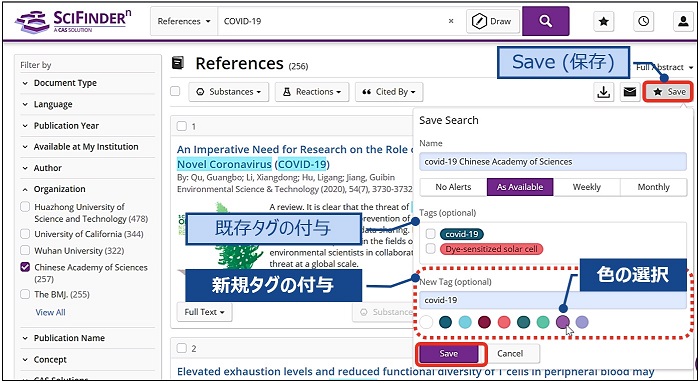This screenshot has width=700, height=383.
Task: Open search history clock icon
Action: click(x=643, y=21)
